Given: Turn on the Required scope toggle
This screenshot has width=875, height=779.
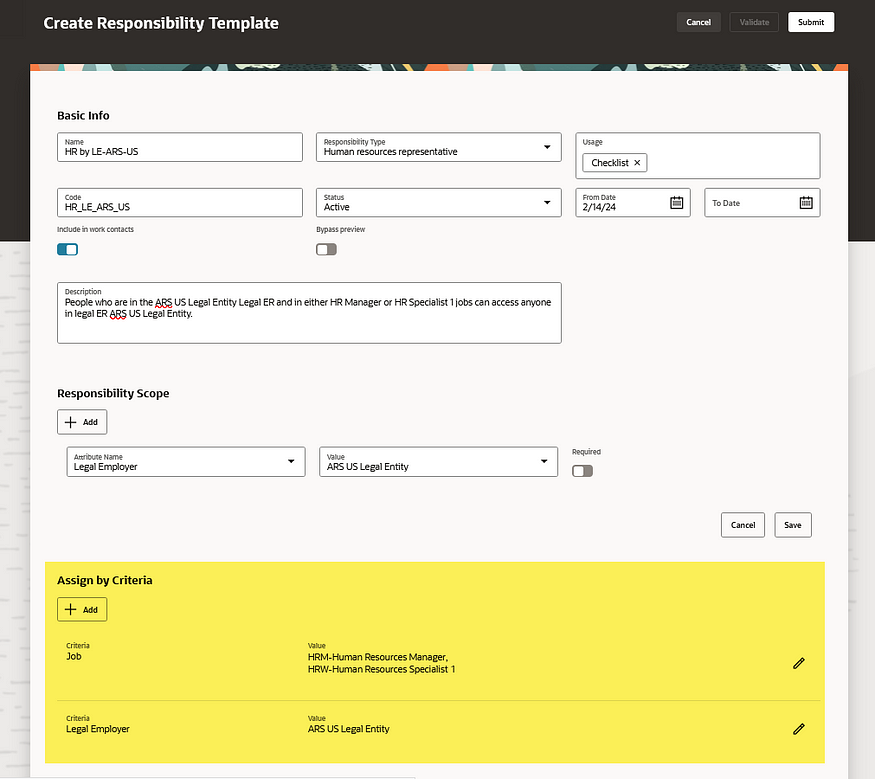Looking at the screenshot, I should pyautogui.click(x=582, y=471).
